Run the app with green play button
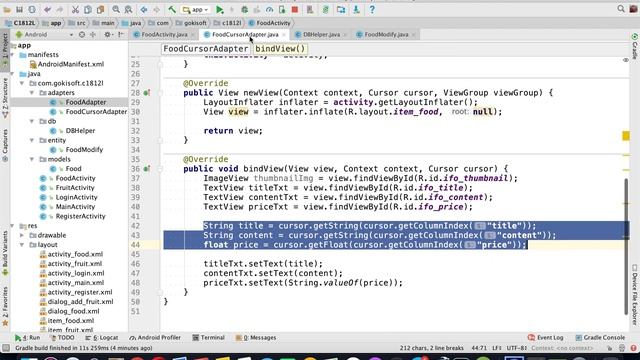Viewport: 640px width, 360px height. (x=220, y=9)
